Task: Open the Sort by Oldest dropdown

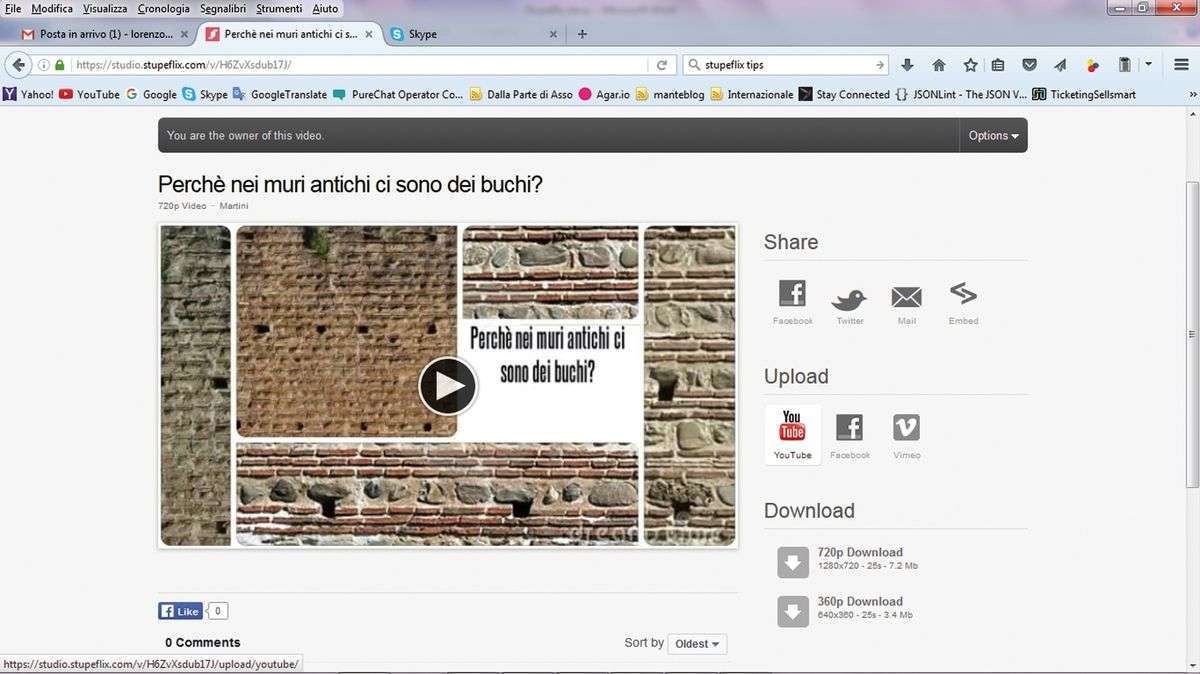Action: 697,644
